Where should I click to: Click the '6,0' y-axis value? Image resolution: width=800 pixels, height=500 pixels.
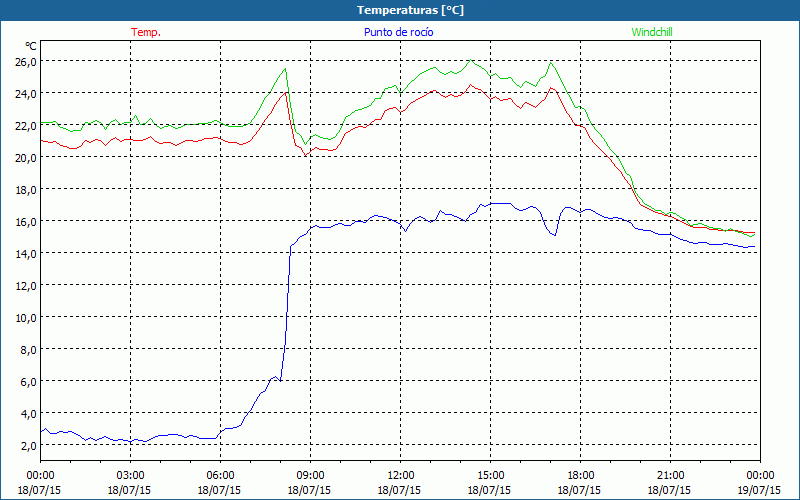point(28,382)
